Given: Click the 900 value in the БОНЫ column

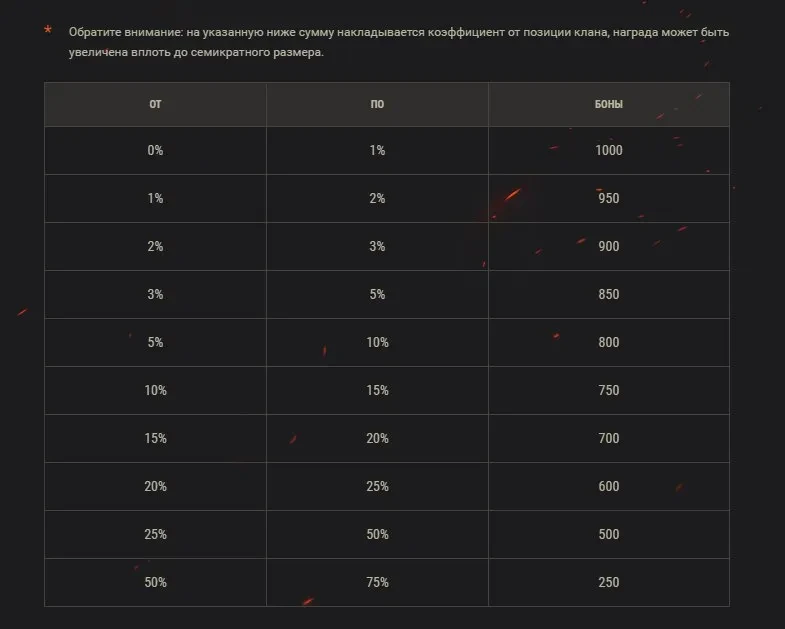Looking at the screenshot, I should coord(608,246).
